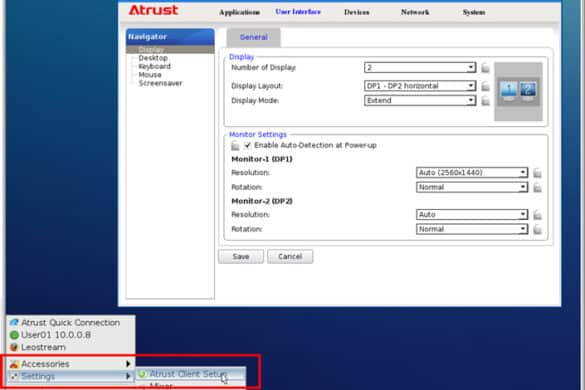585x390 pixels.
Task: Switch to the Network tab
Action: (415, 12)
